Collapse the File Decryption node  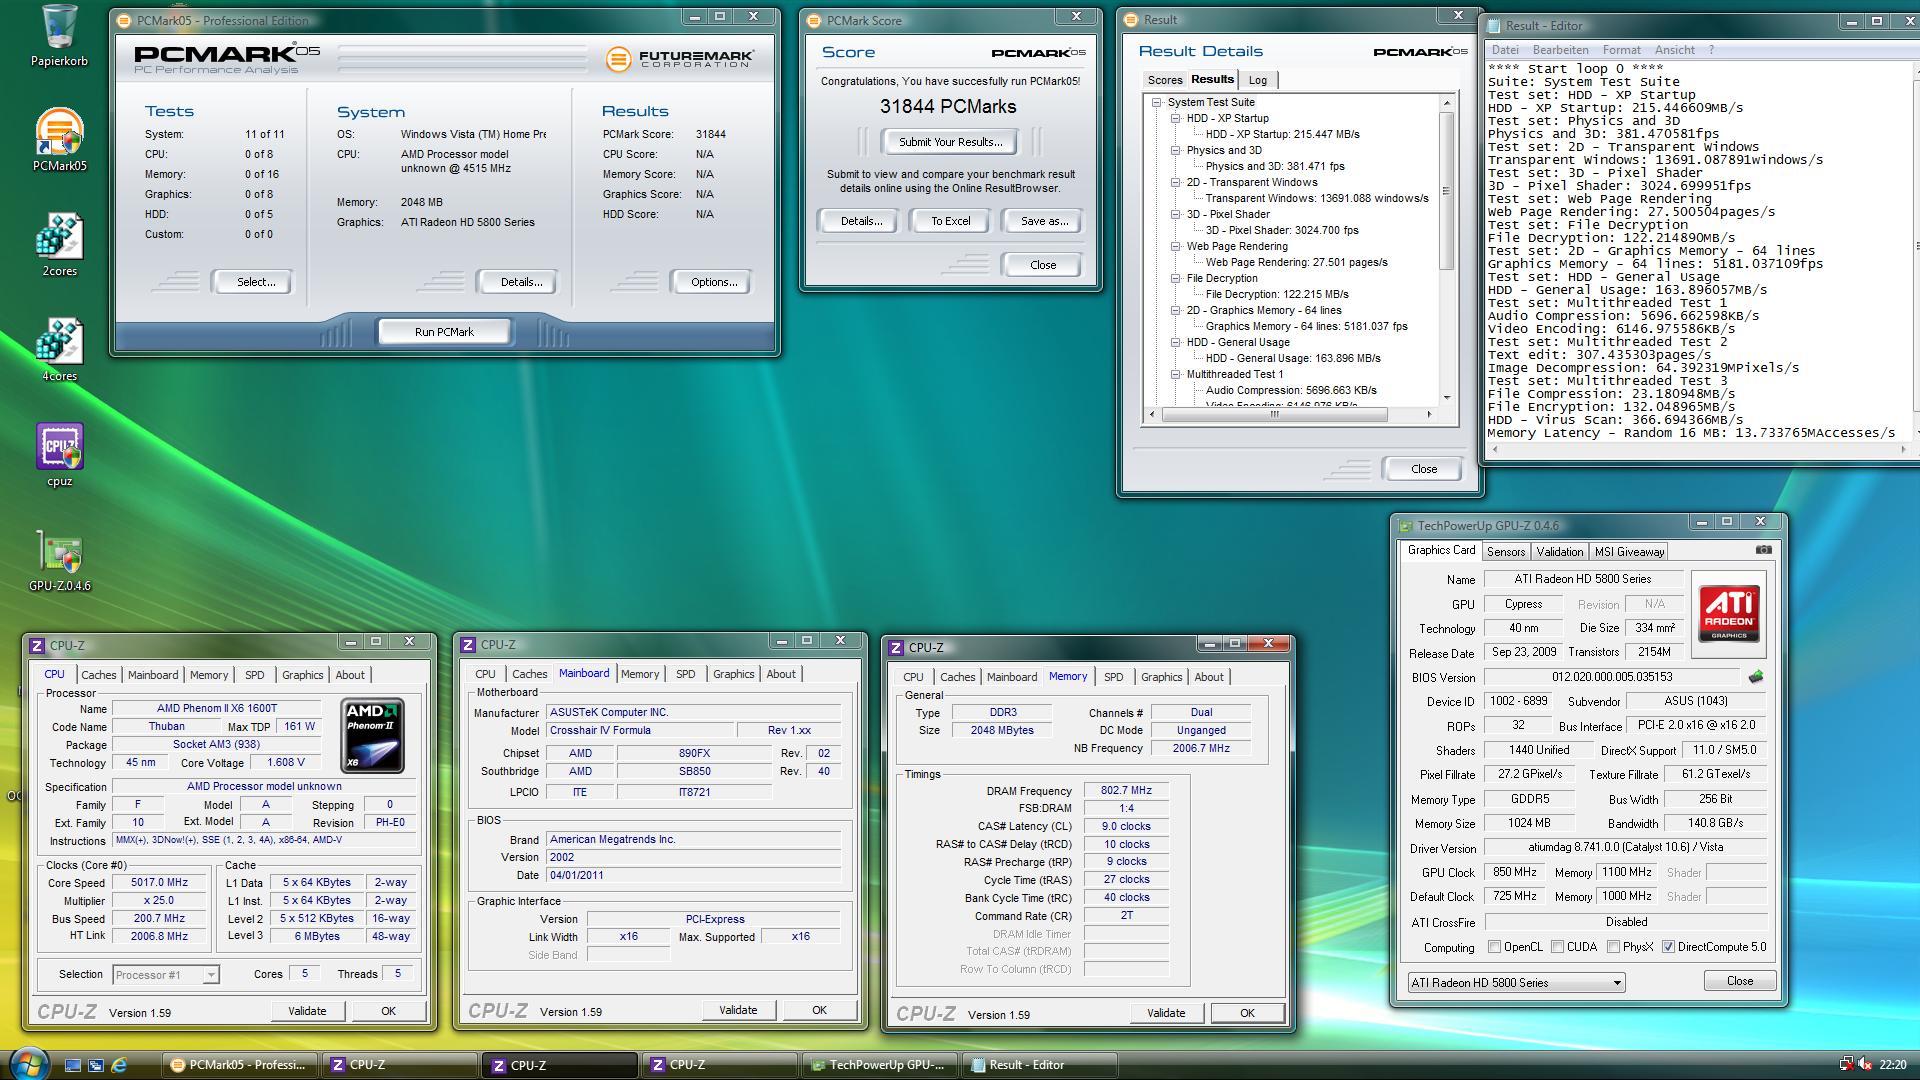click(x=1176, y=278)
